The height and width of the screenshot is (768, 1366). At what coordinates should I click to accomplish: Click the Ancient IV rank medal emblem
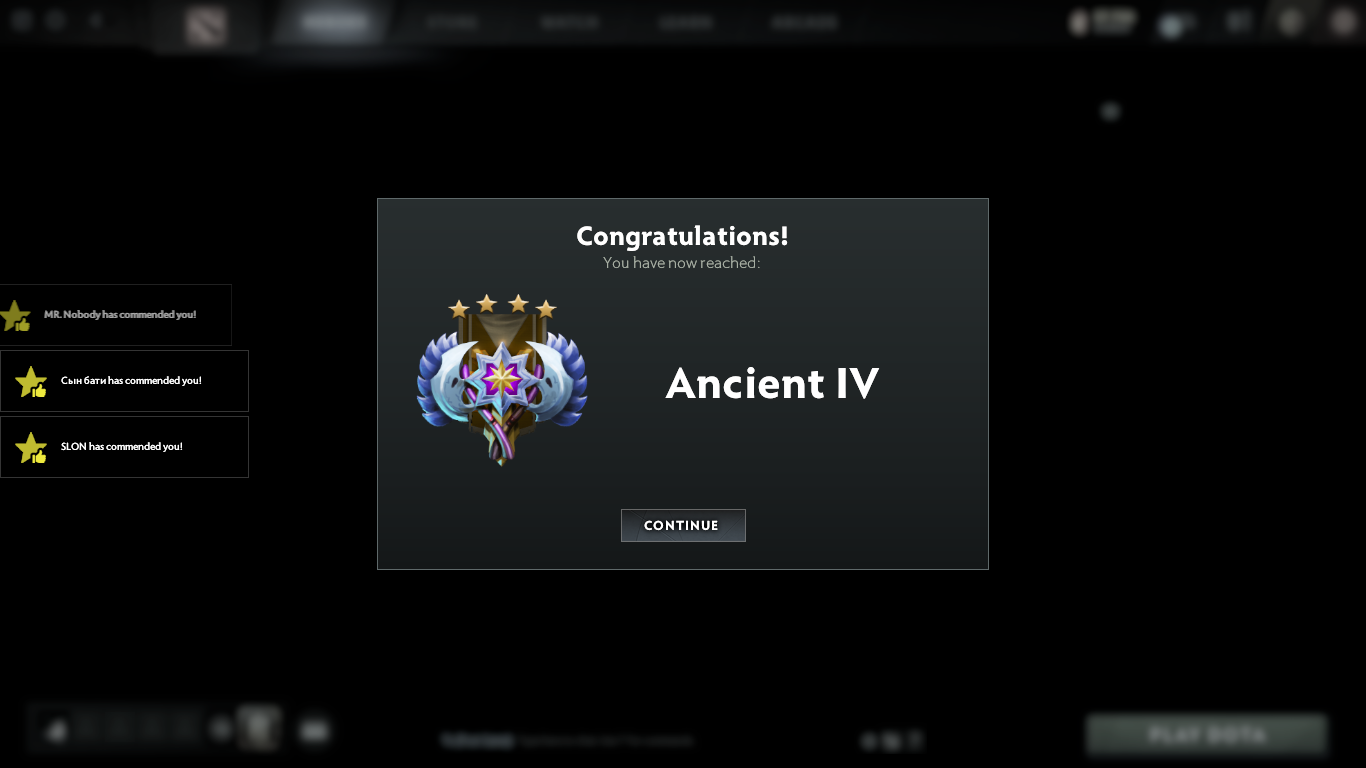click(x=502, y=381)
